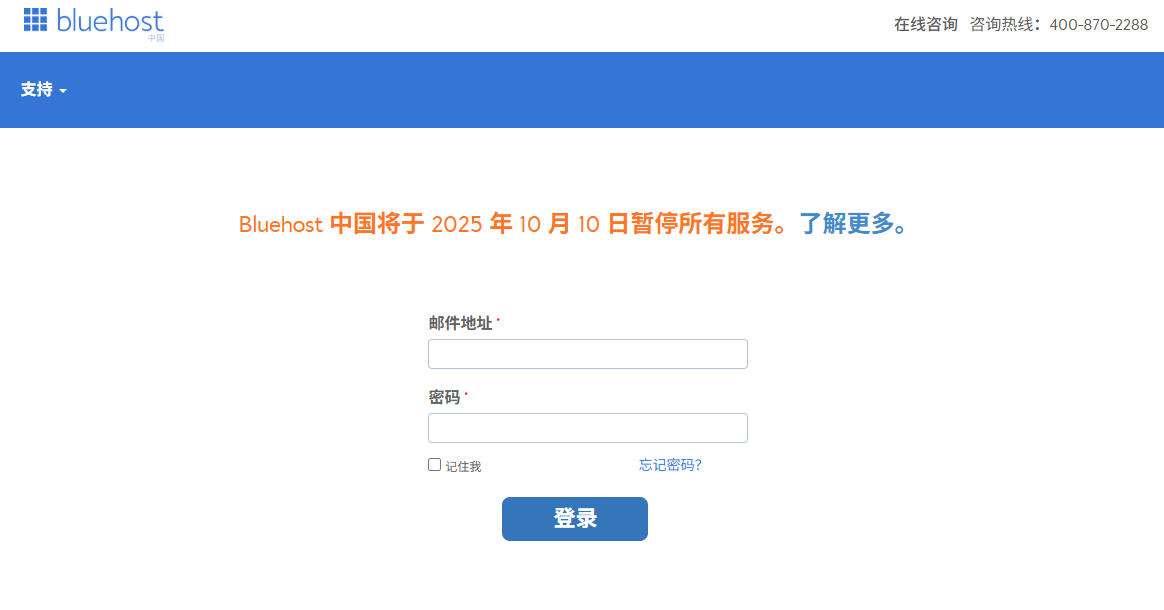This screenshot has height=610, width=1164.
Task: Open 了解更多 in the orange notice
Action: point(847,224)
